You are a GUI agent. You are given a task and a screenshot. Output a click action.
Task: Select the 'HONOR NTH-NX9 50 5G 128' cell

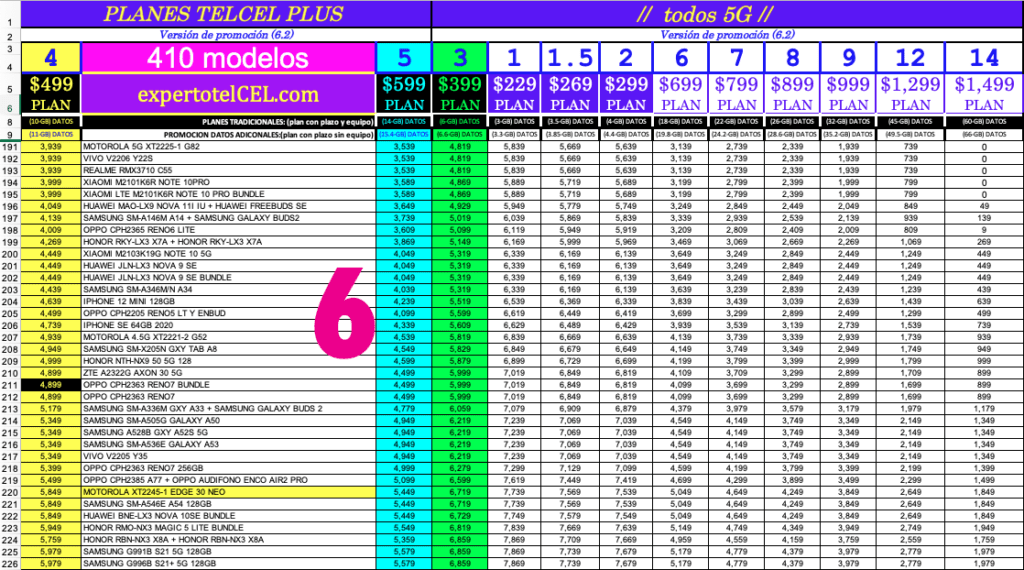[x=228, y=361]
